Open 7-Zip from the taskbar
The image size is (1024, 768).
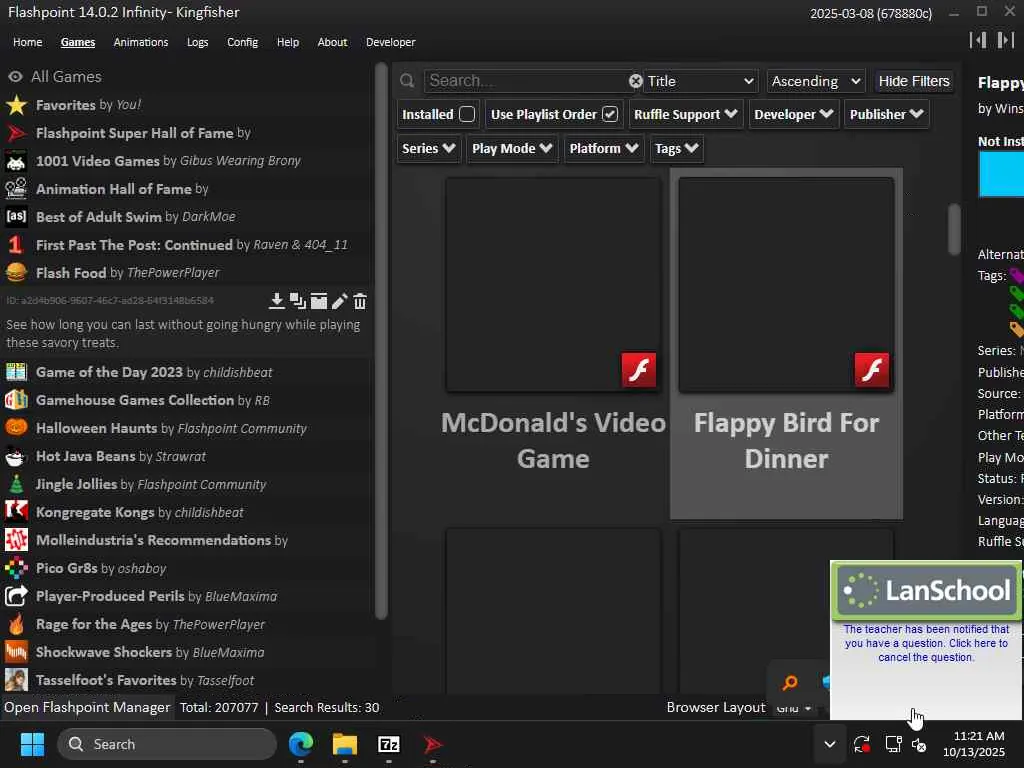tap(389, 744)
